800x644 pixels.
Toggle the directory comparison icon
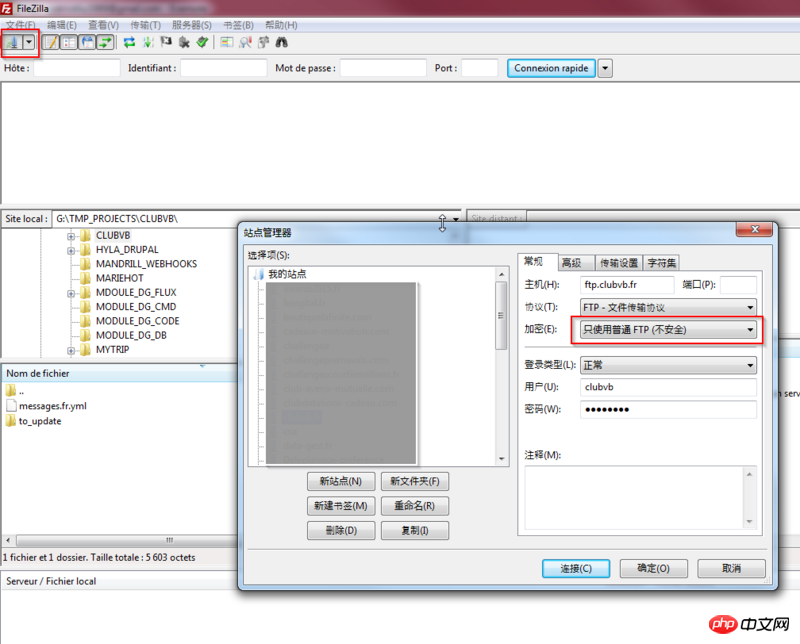click(x=245, y=42)
